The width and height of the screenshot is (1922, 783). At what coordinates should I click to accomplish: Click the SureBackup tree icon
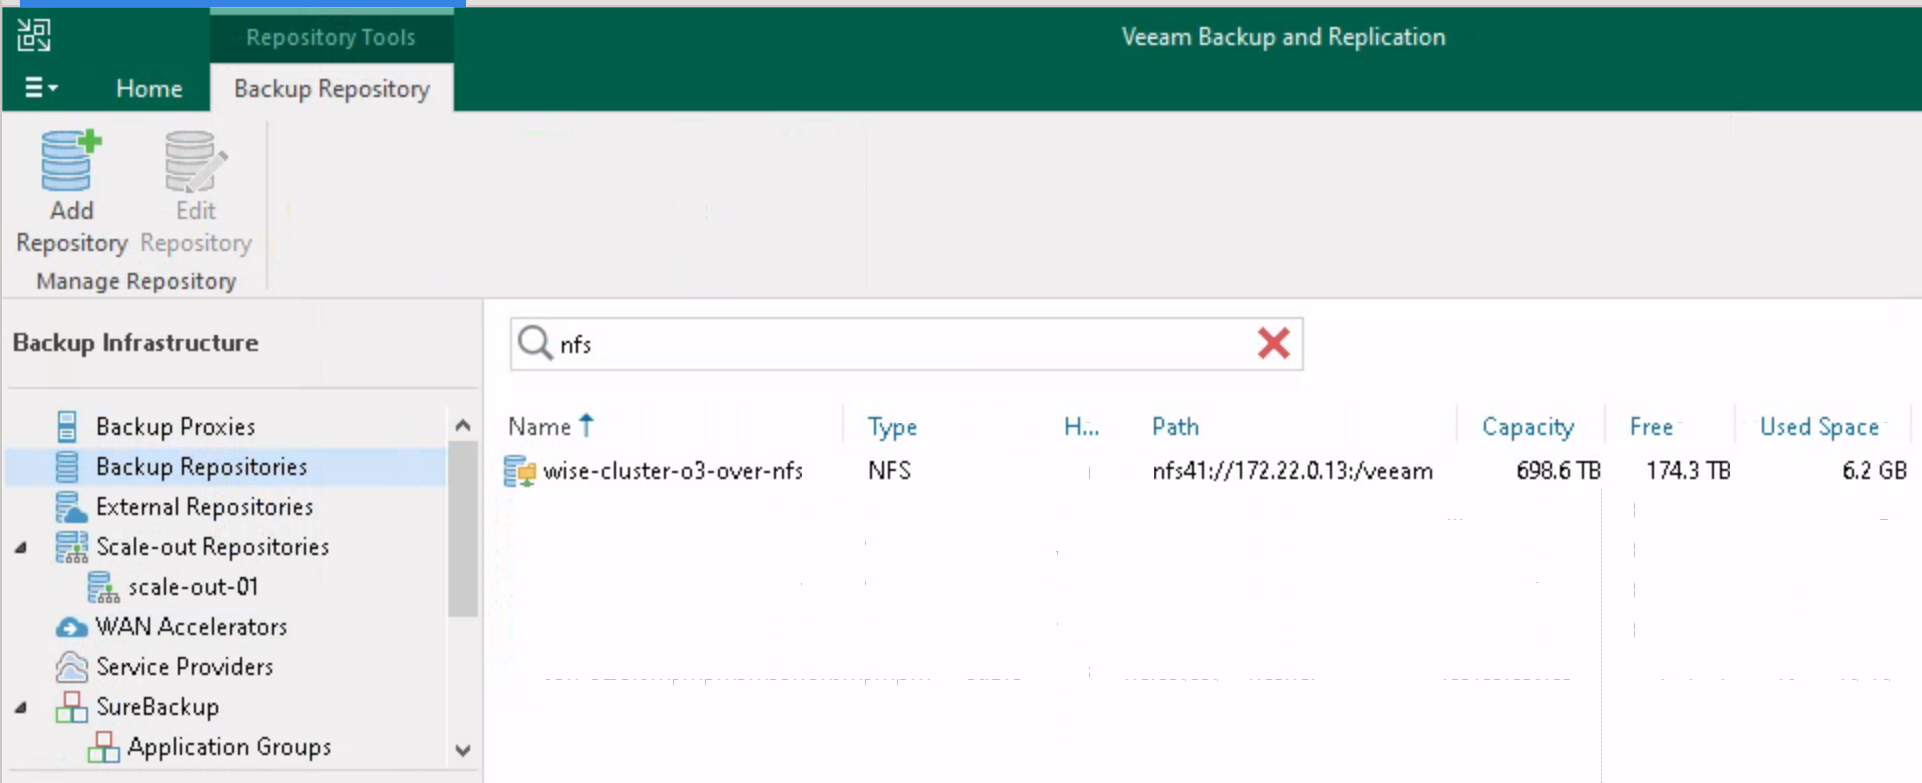click(71, 706)
